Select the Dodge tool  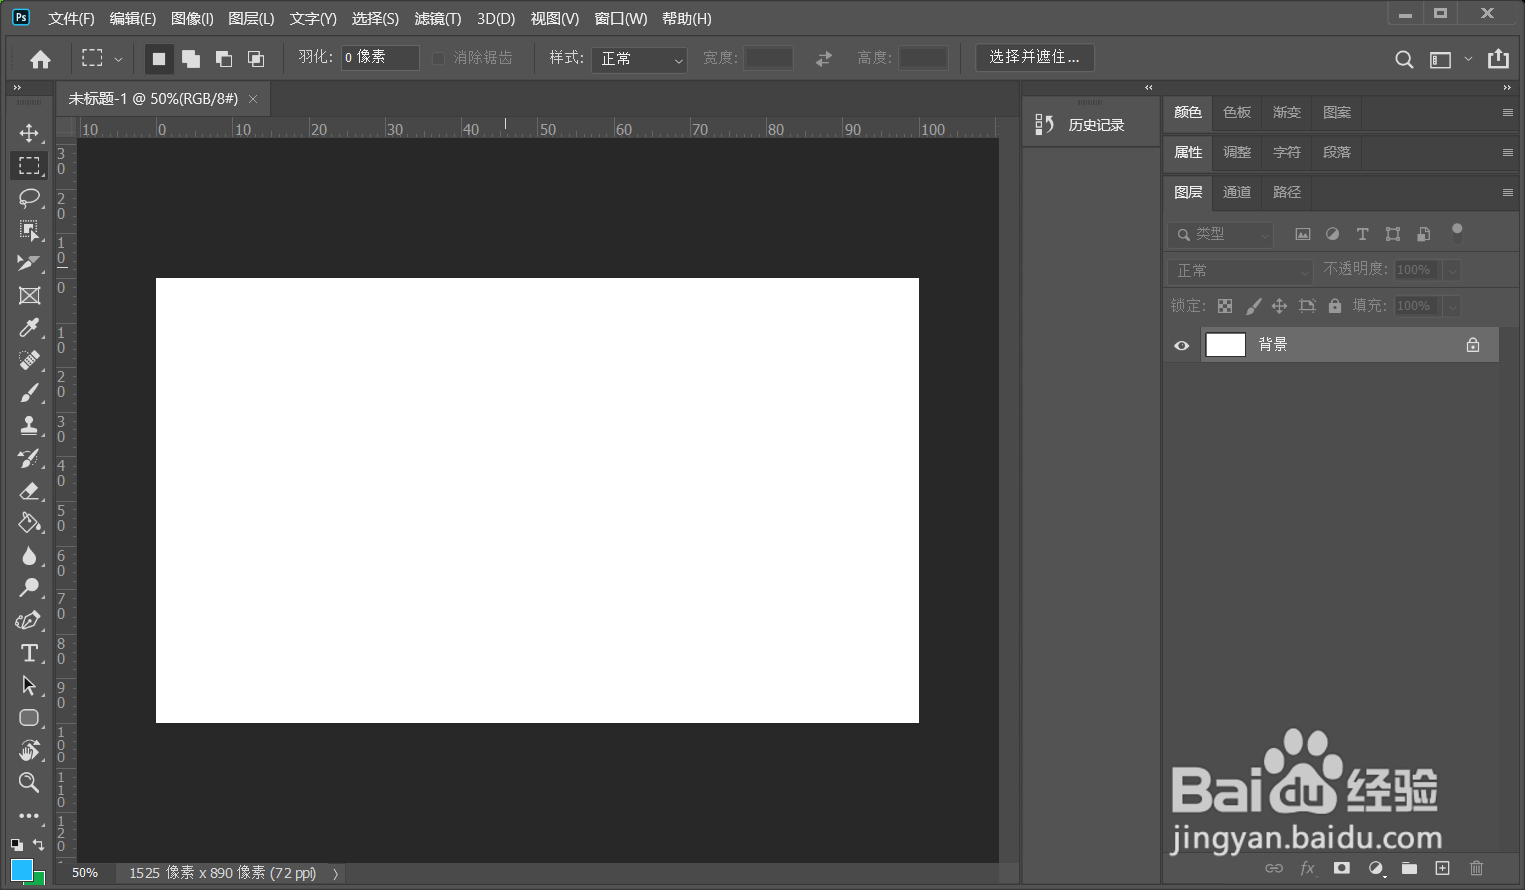pos(29,588)
